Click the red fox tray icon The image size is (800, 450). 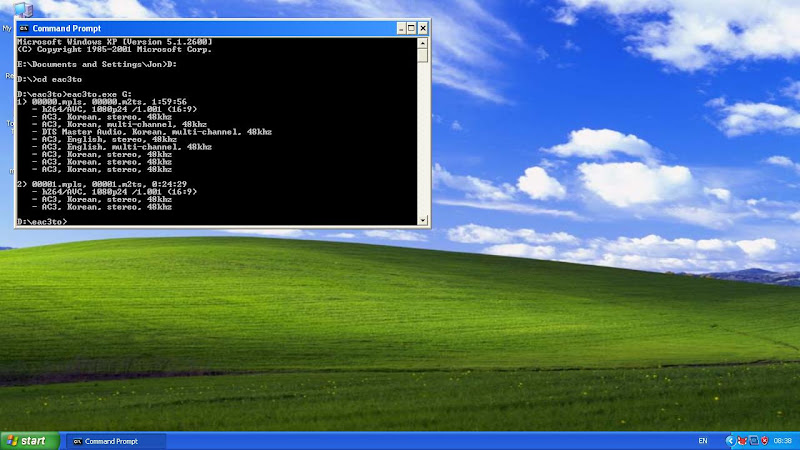[742, 441]
